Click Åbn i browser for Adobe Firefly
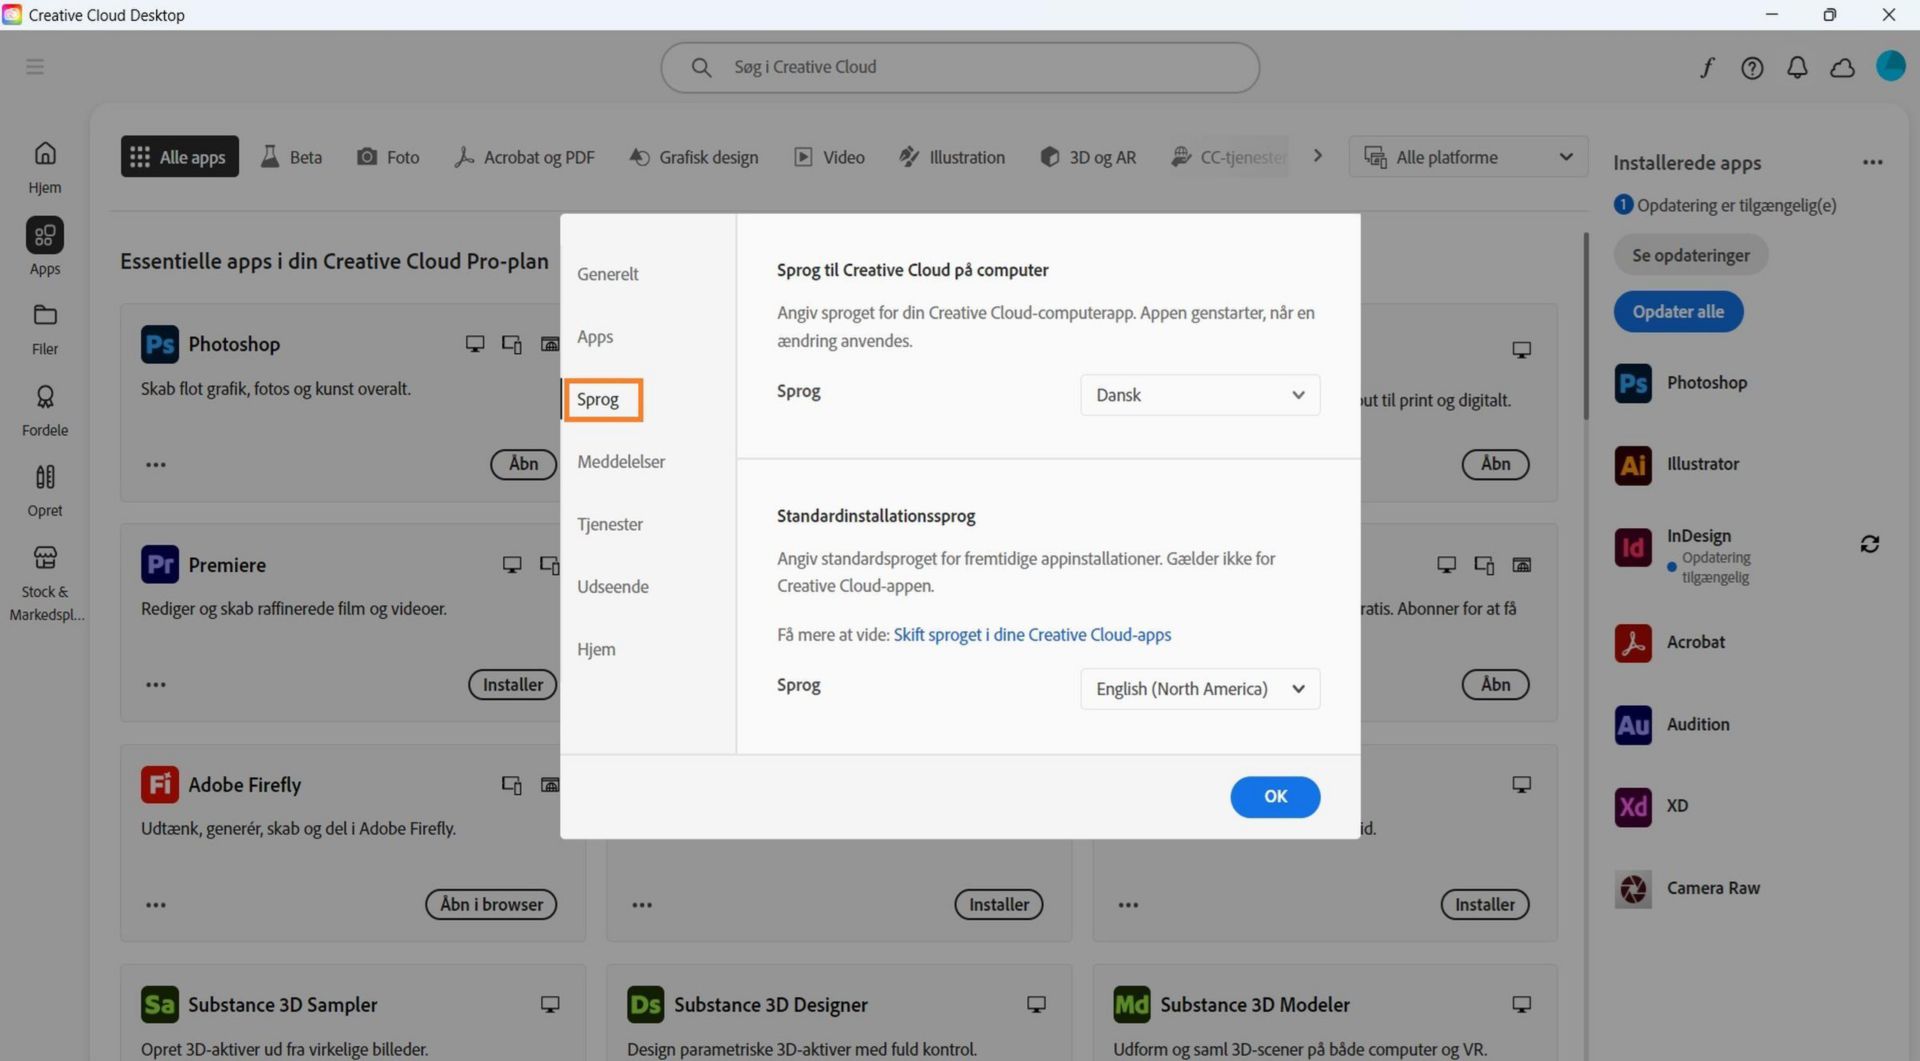This screenshot has width=1920, height=1061. click(x=491, y=905)
